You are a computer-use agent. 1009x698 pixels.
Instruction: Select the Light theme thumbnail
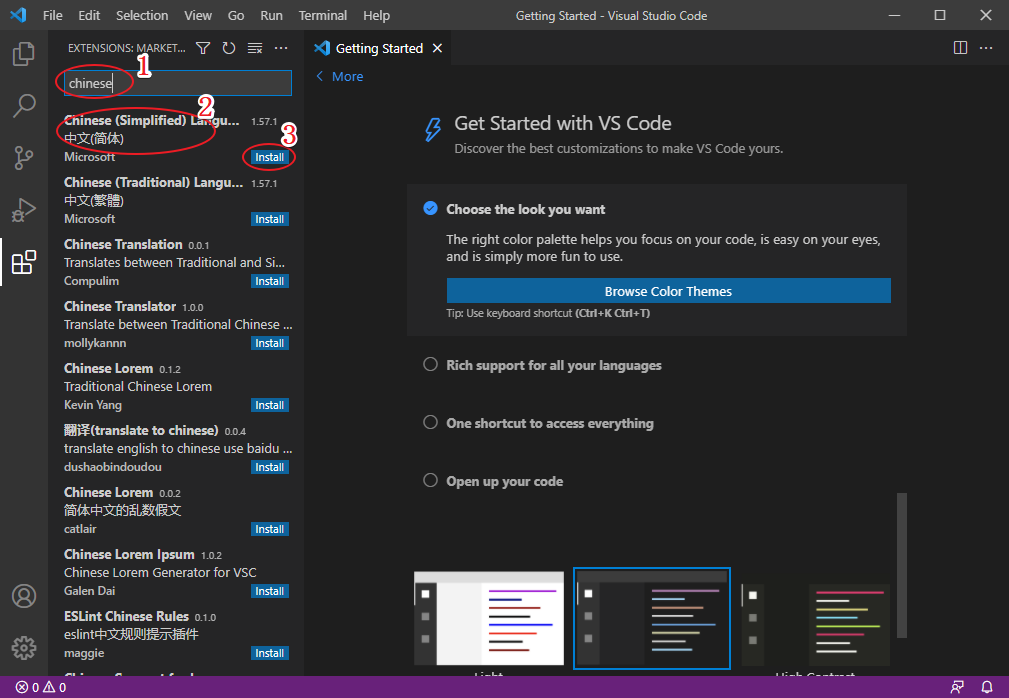coord(489,618)
